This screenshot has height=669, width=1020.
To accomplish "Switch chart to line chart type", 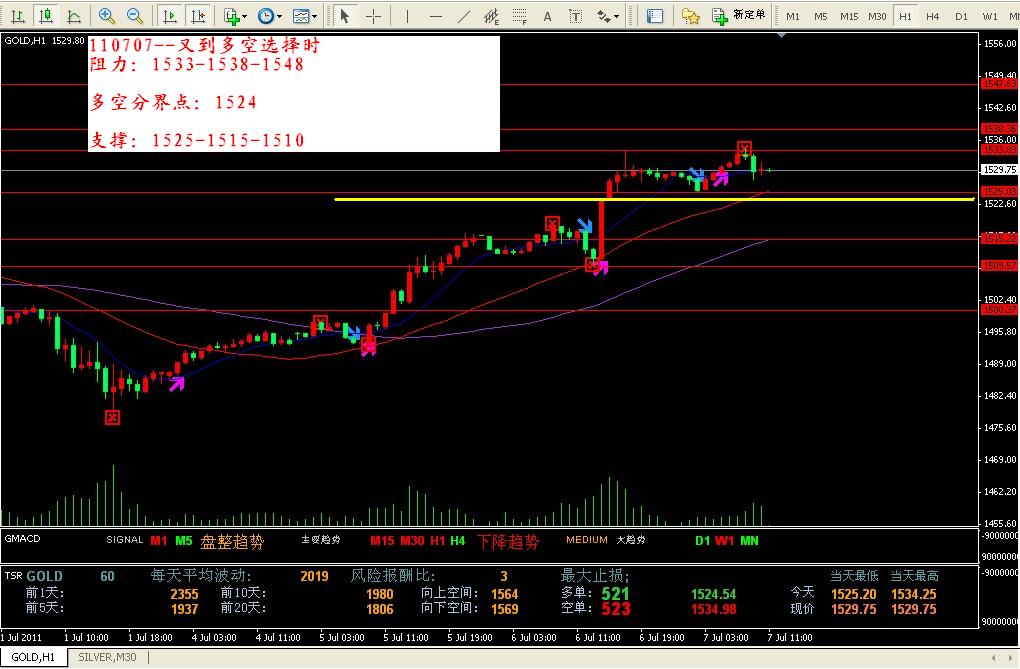I will click(x=74, y=16).
